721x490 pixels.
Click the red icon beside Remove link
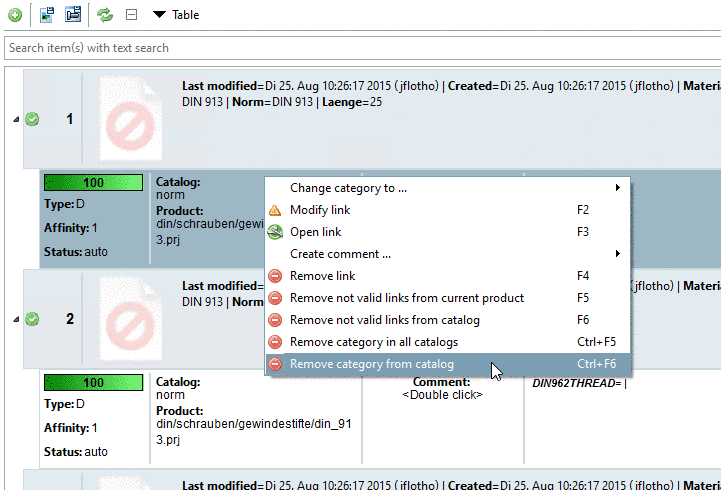(275, 276)
